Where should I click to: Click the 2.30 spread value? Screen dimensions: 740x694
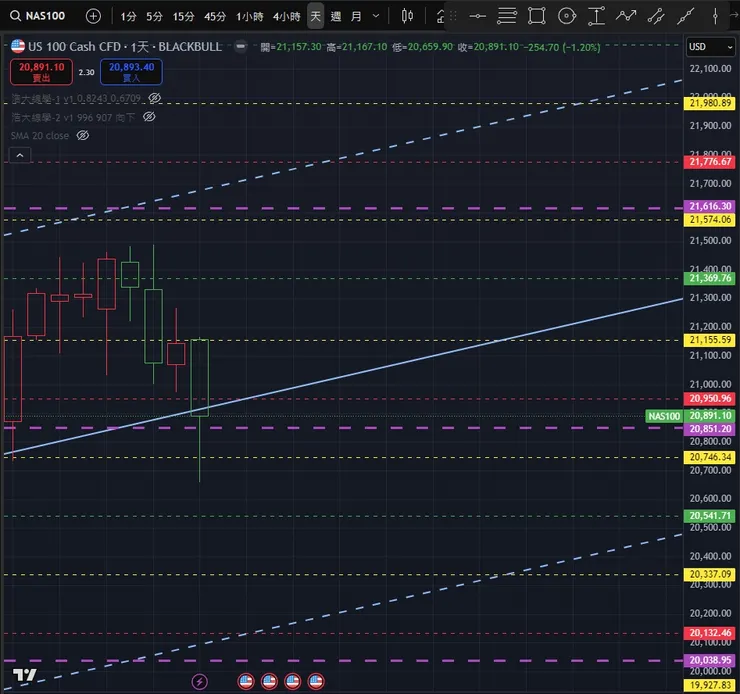86,72
